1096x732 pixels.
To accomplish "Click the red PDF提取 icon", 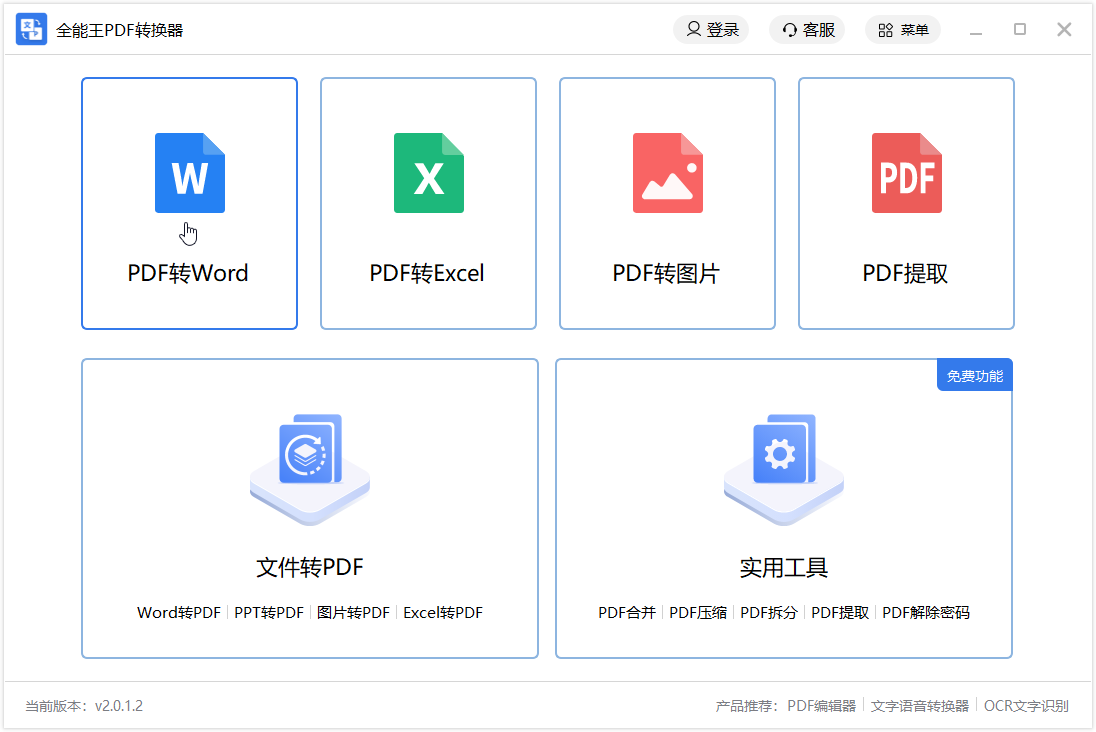I will tap(906, 173).
